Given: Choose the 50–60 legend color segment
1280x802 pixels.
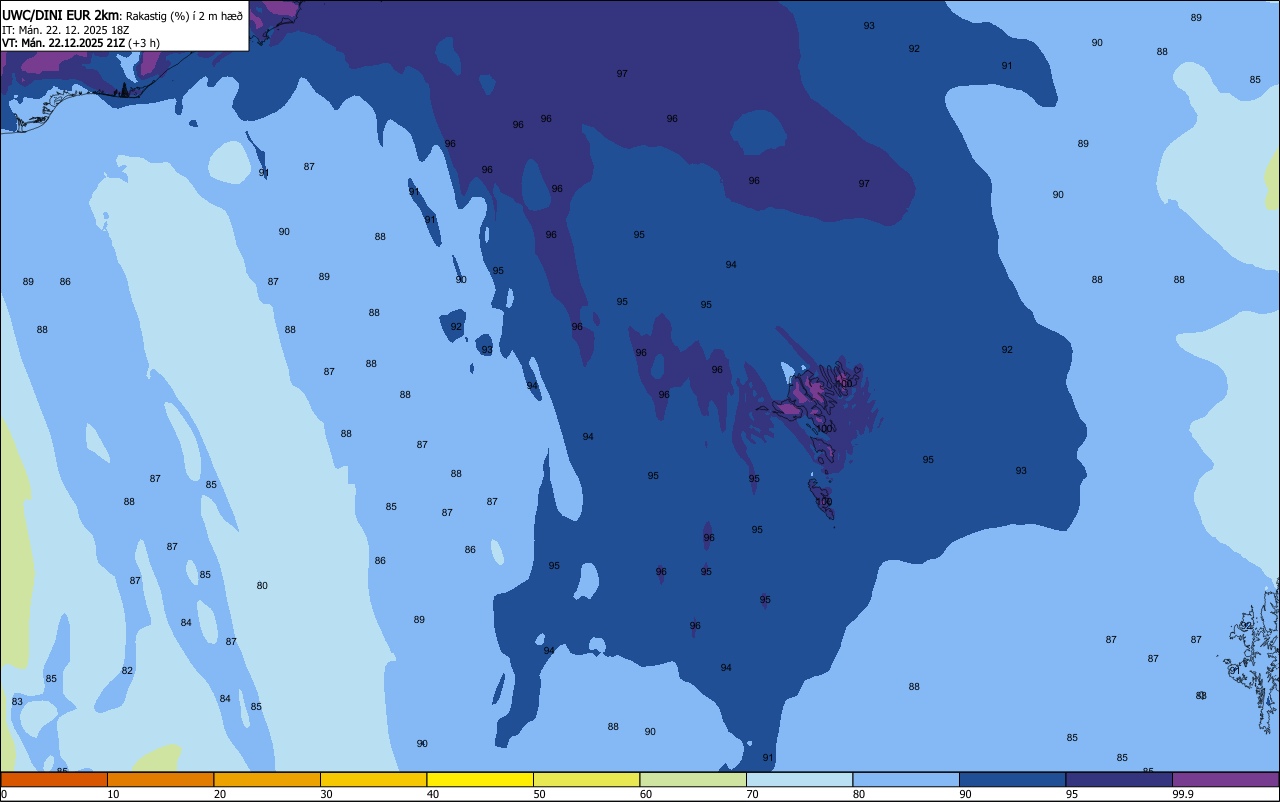Looking at the screenshot, I should [586, 779].
